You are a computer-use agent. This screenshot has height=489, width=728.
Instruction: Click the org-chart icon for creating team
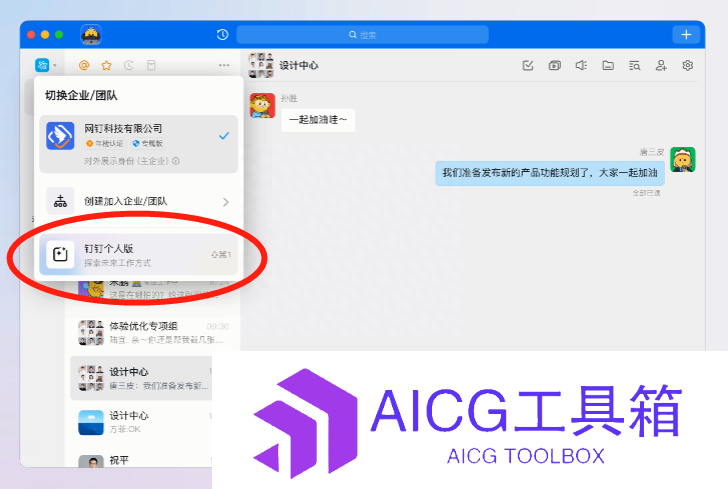pos(60,202)
